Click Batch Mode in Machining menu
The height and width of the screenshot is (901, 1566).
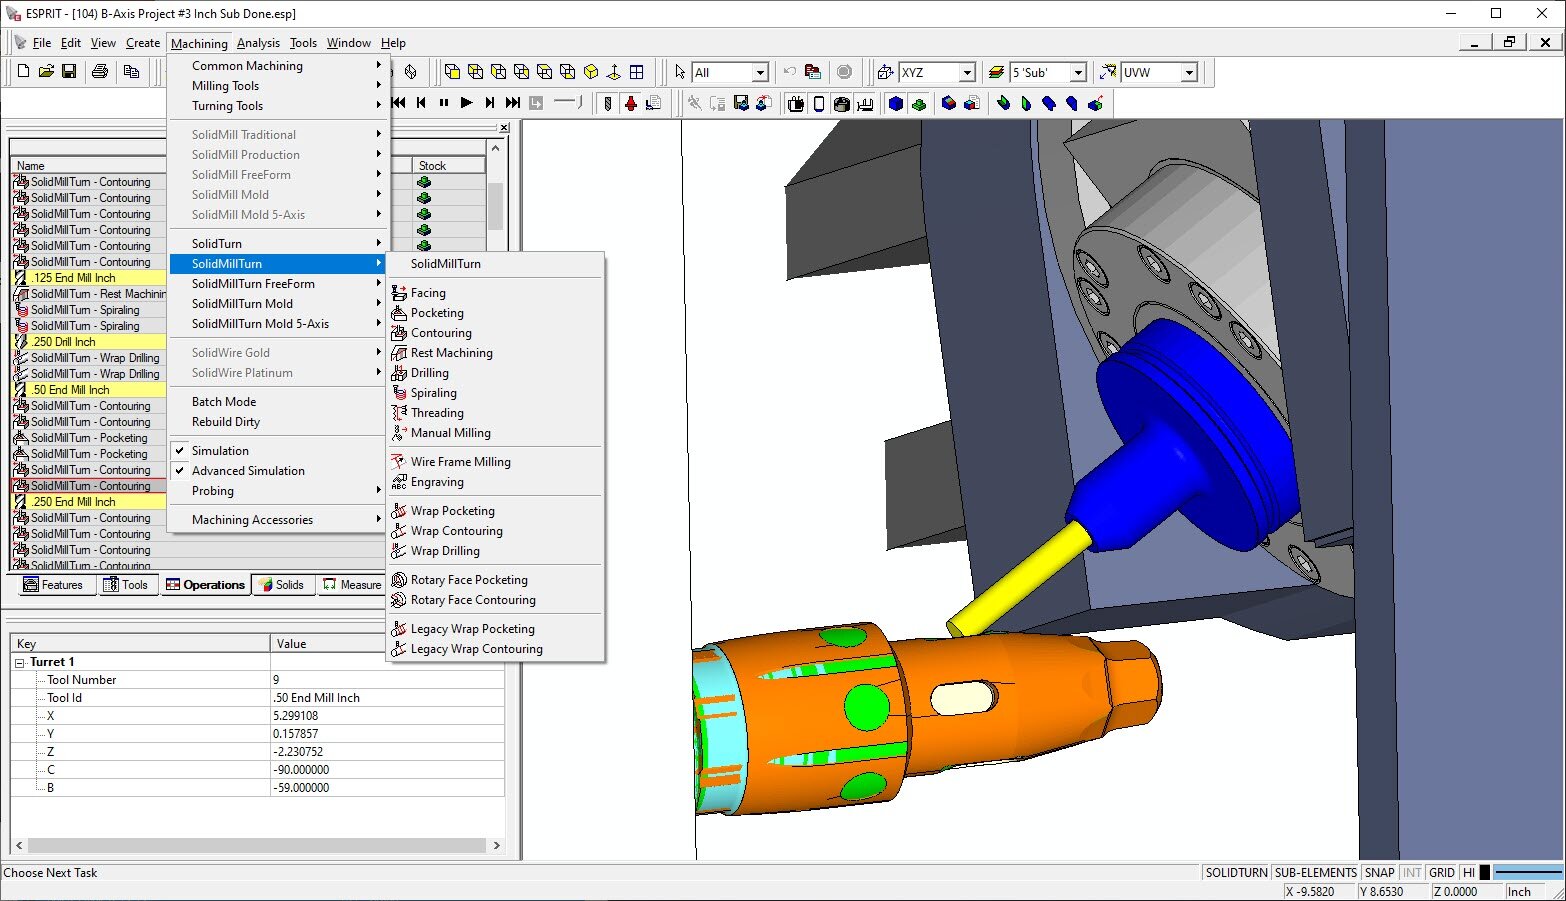[278, 402]
